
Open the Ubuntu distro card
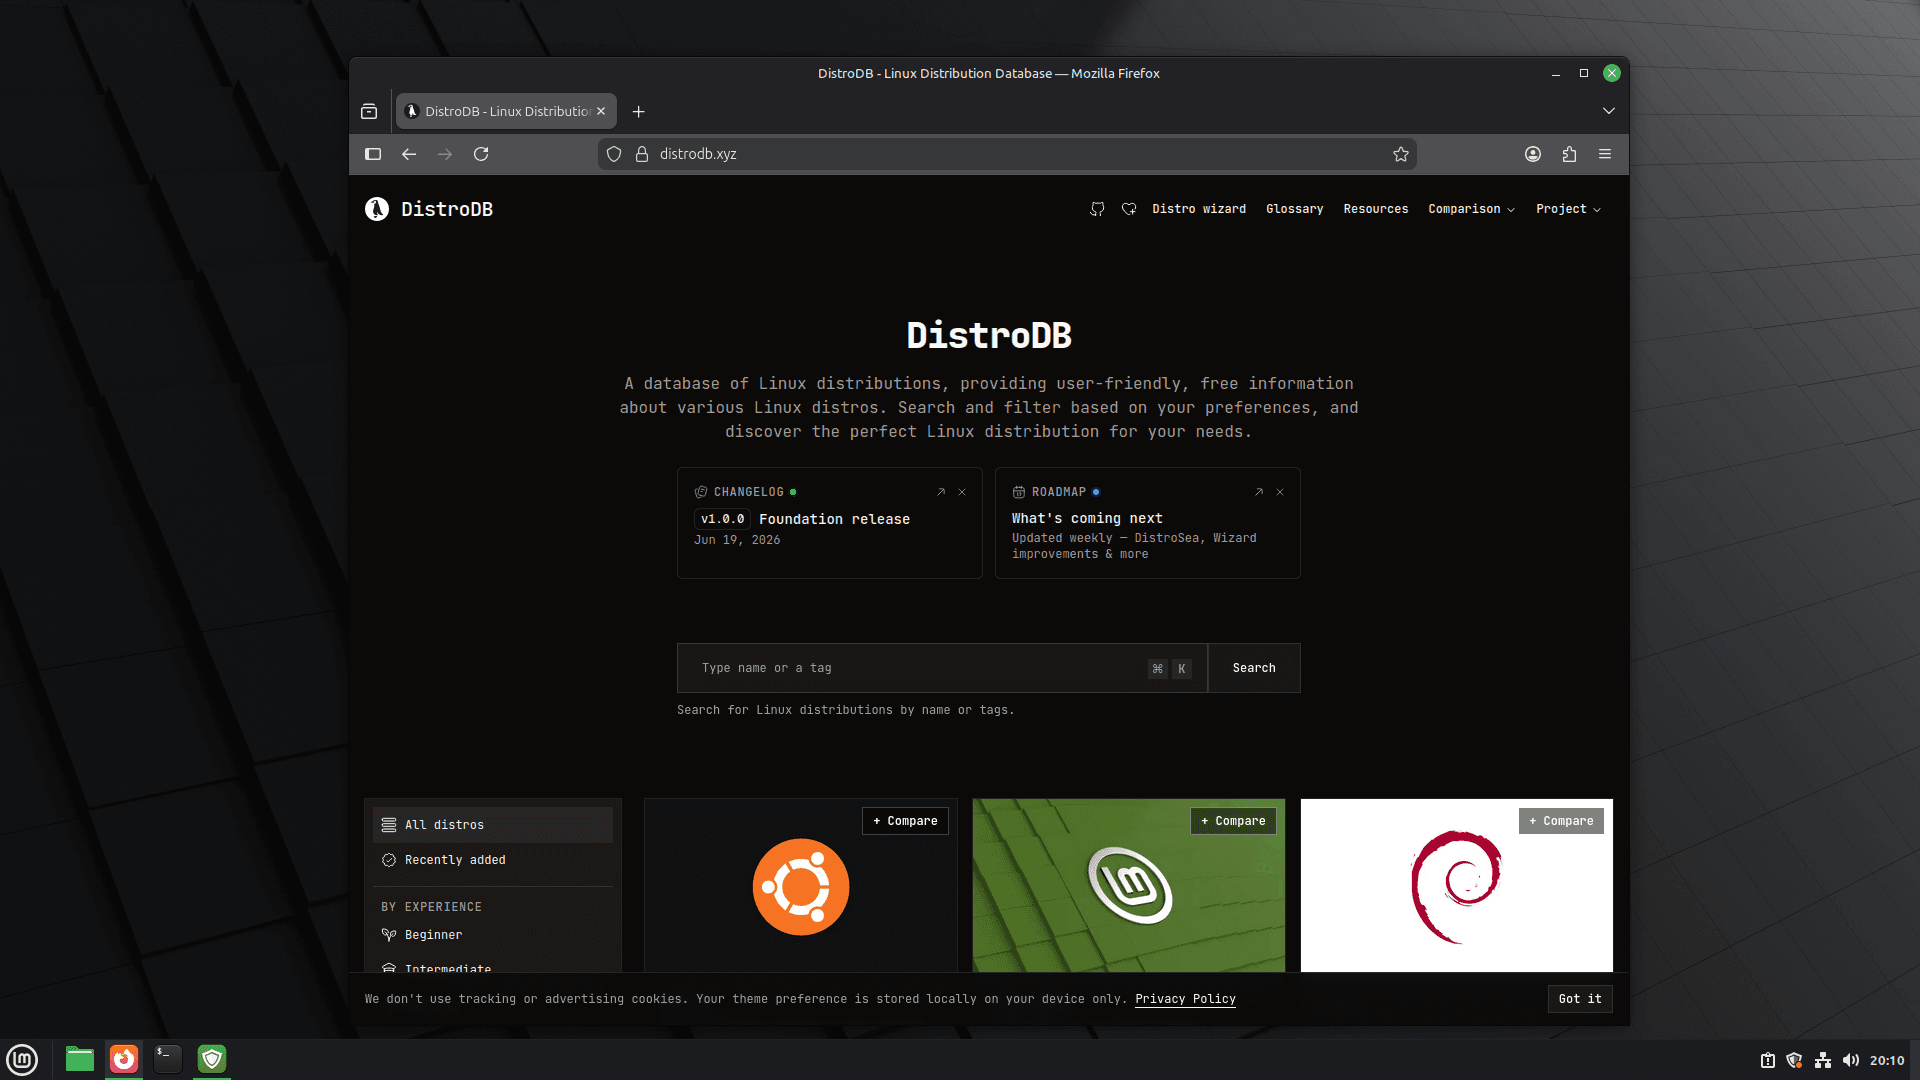[801, 887]
